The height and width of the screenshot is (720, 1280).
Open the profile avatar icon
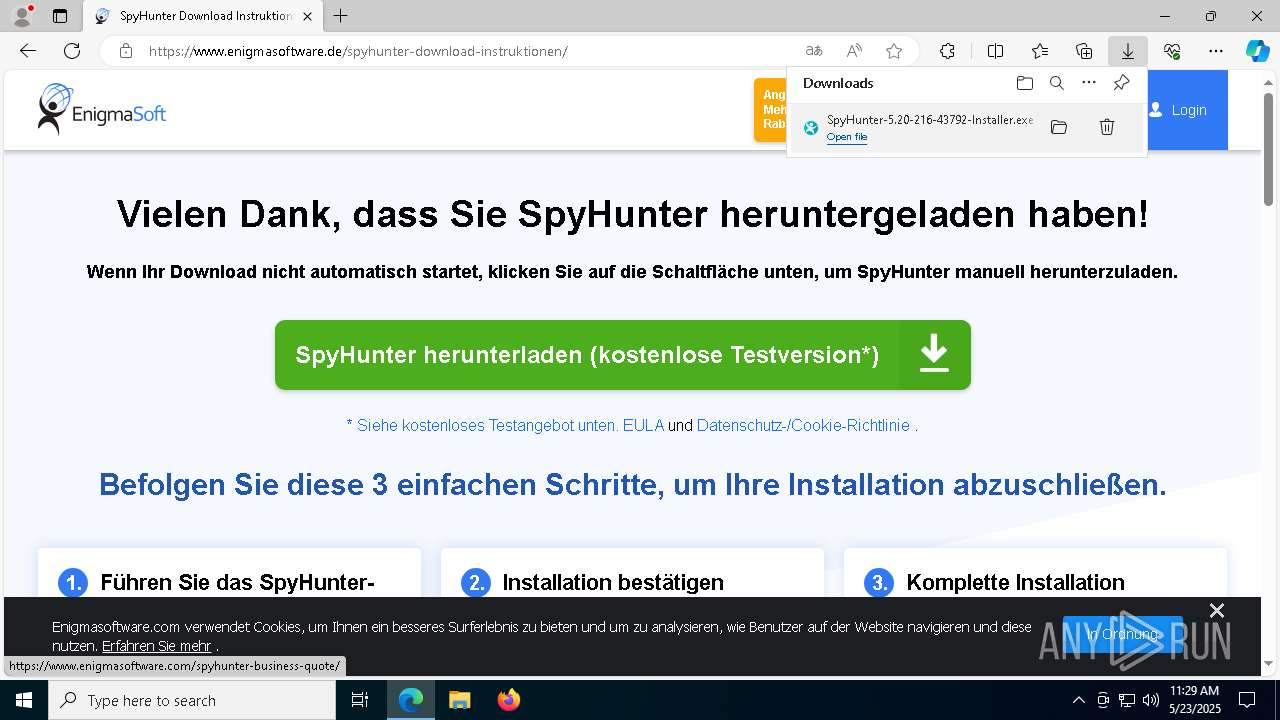(22, 16)
